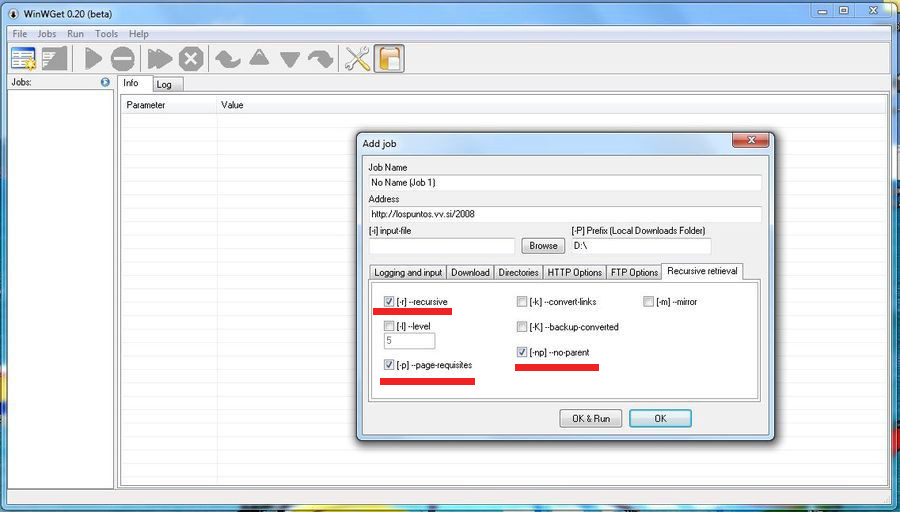The width and height of the screenshot is (900, 512).
Task: Click the Edit job toolbar icon
Action: (x=55, y=59)
